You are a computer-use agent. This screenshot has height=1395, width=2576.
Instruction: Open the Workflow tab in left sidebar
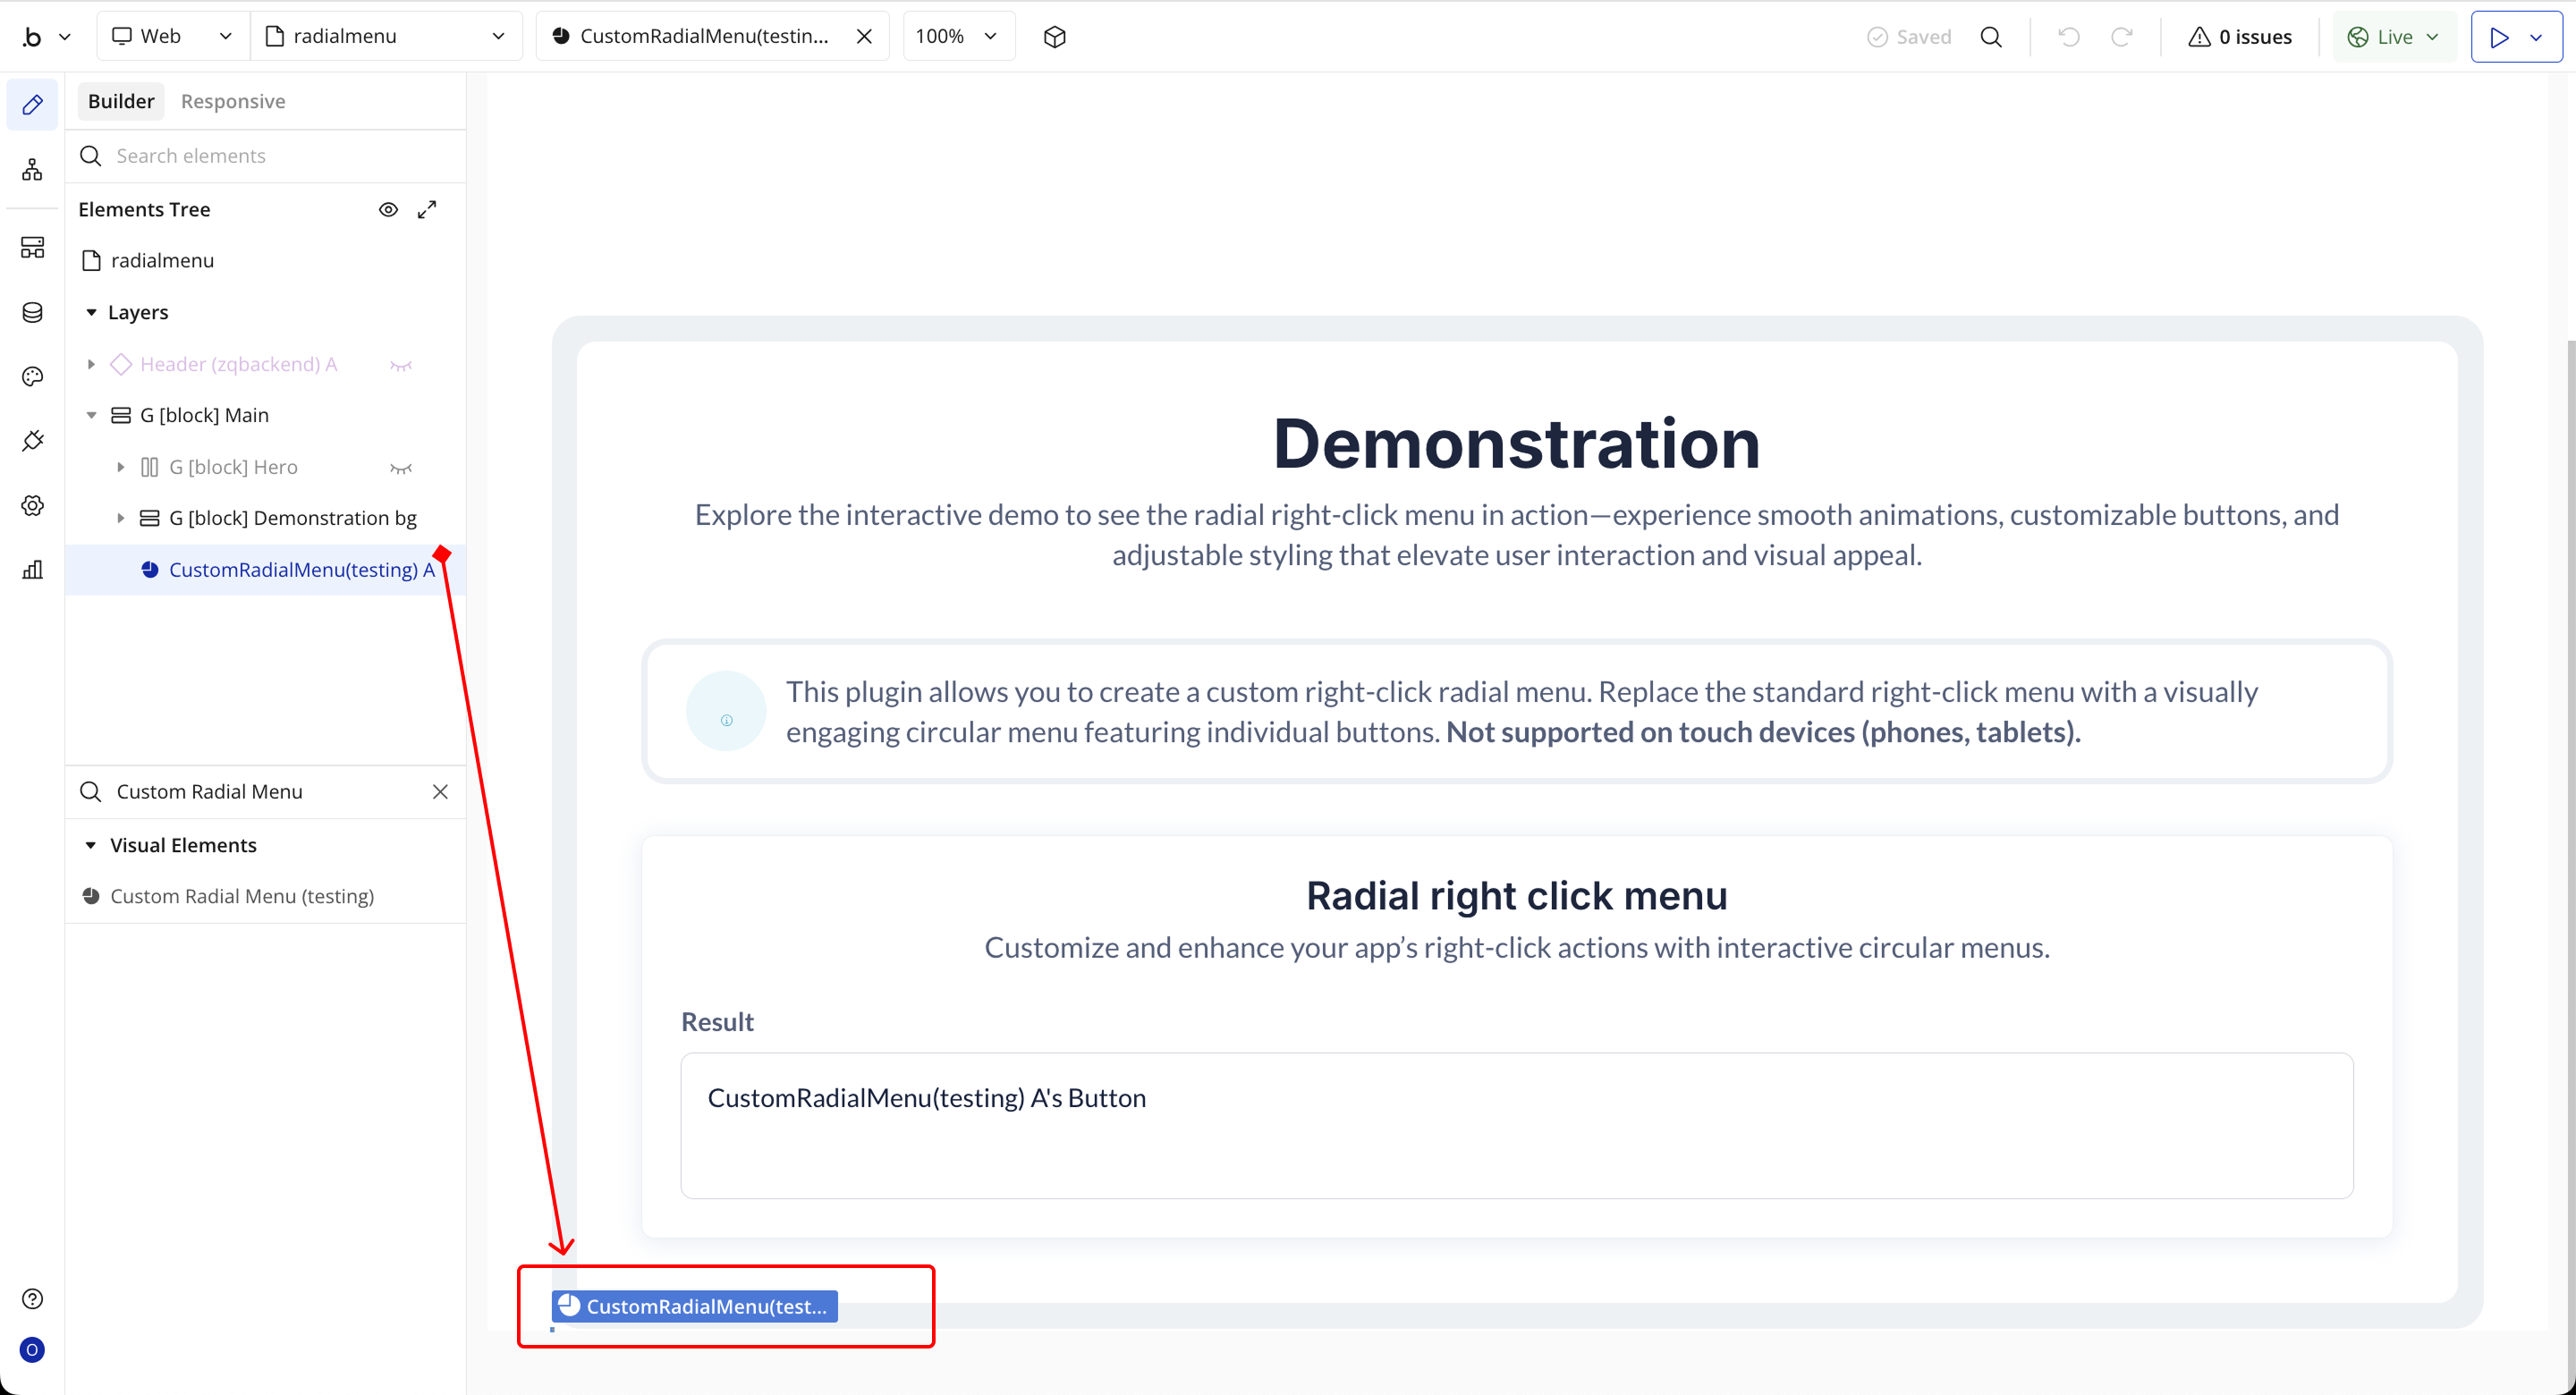[32, 170]
